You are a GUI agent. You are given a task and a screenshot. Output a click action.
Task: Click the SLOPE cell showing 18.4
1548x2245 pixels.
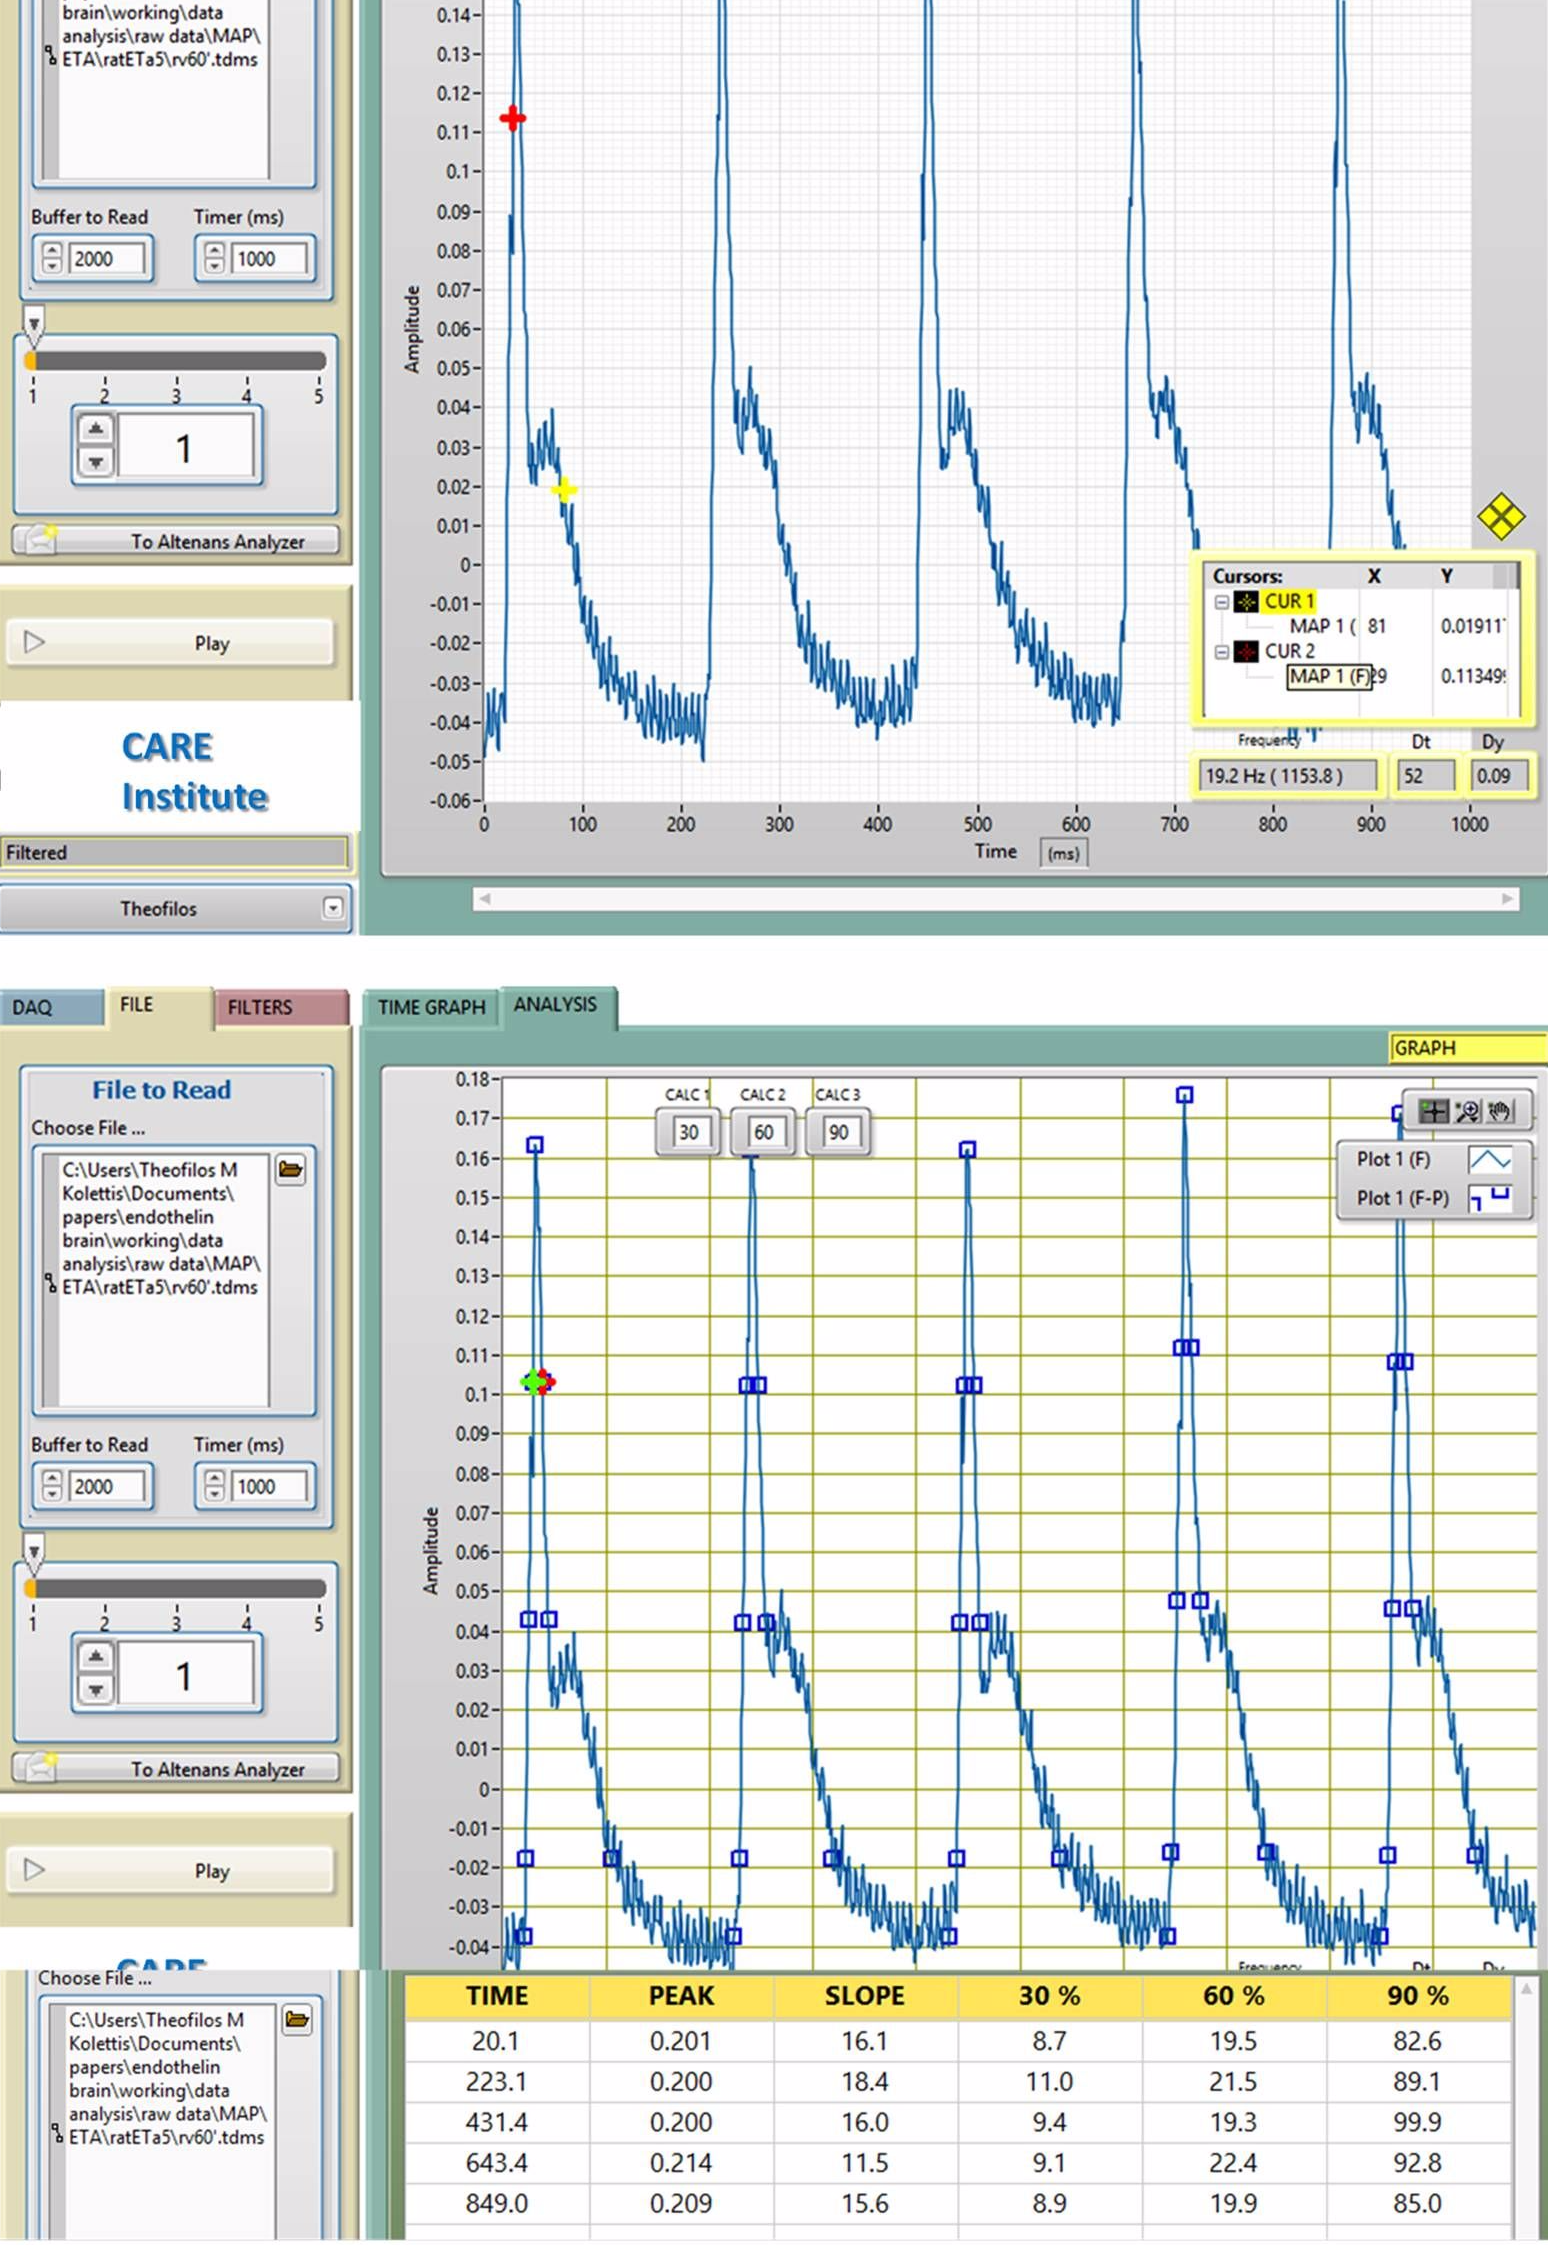(x=865, y=2081)
